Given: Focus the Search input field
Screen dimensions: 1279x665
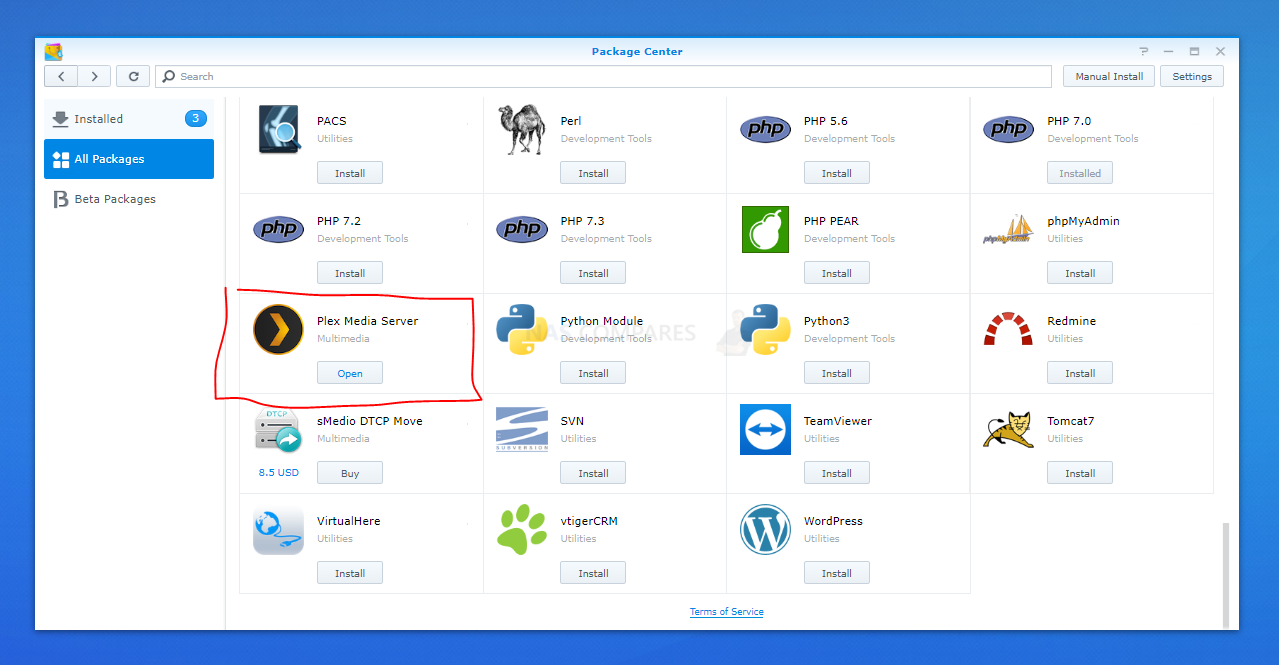Looking at the screenshot, I should (604, 76).
